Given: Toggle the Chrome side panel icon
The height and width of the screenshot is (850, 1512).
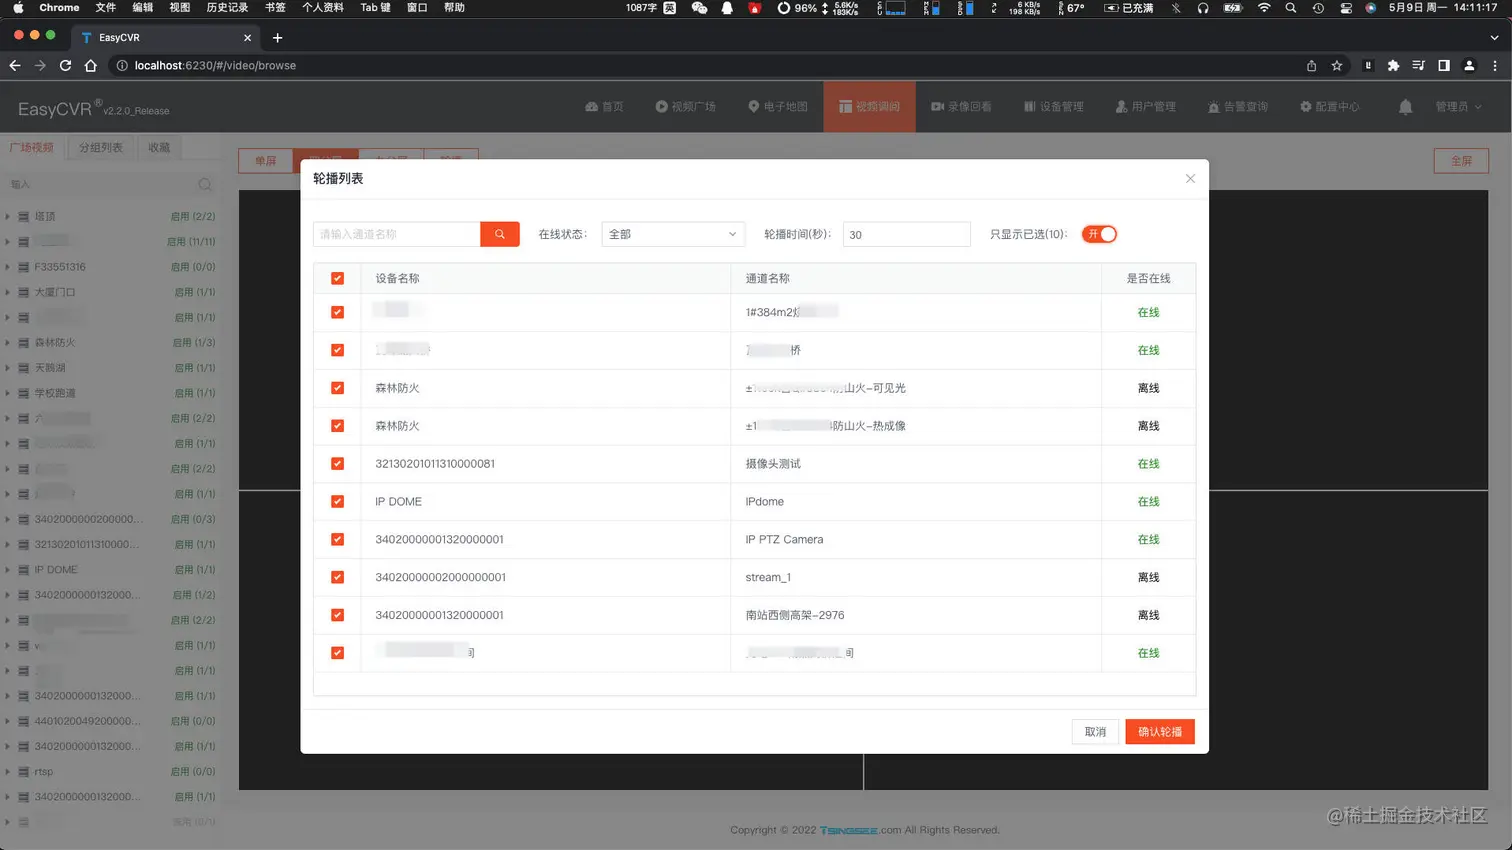Looking at the screenshot, I should [1444, 66].
